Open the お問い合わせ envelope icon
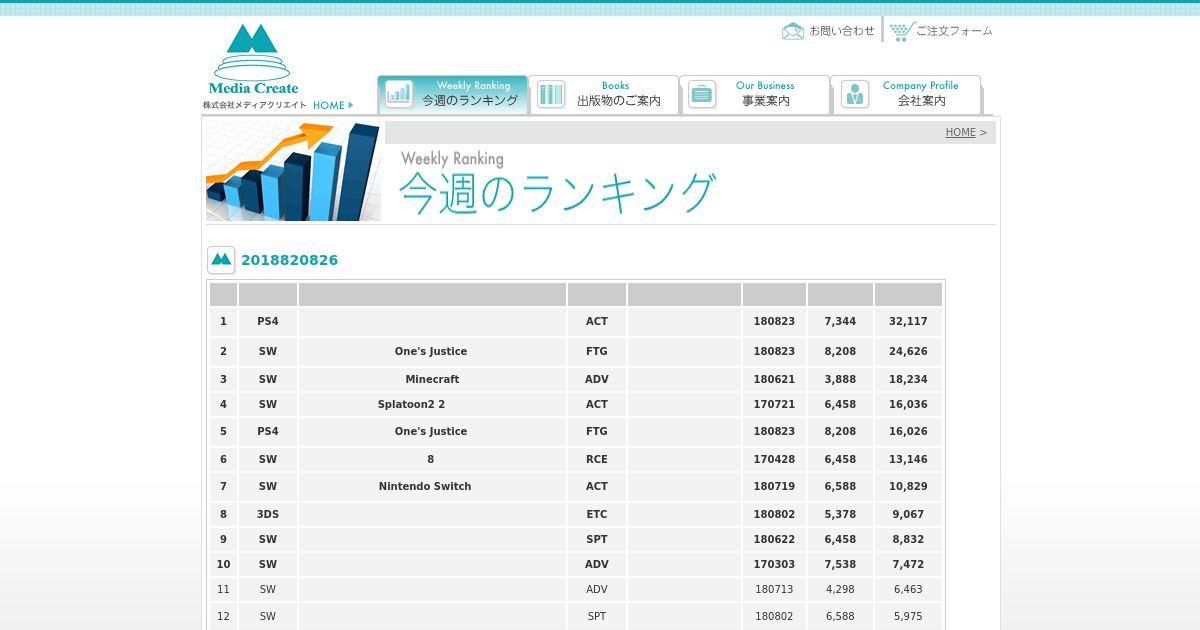The width and height of the screenshot is (1200, 630). [x=793, y=31]
